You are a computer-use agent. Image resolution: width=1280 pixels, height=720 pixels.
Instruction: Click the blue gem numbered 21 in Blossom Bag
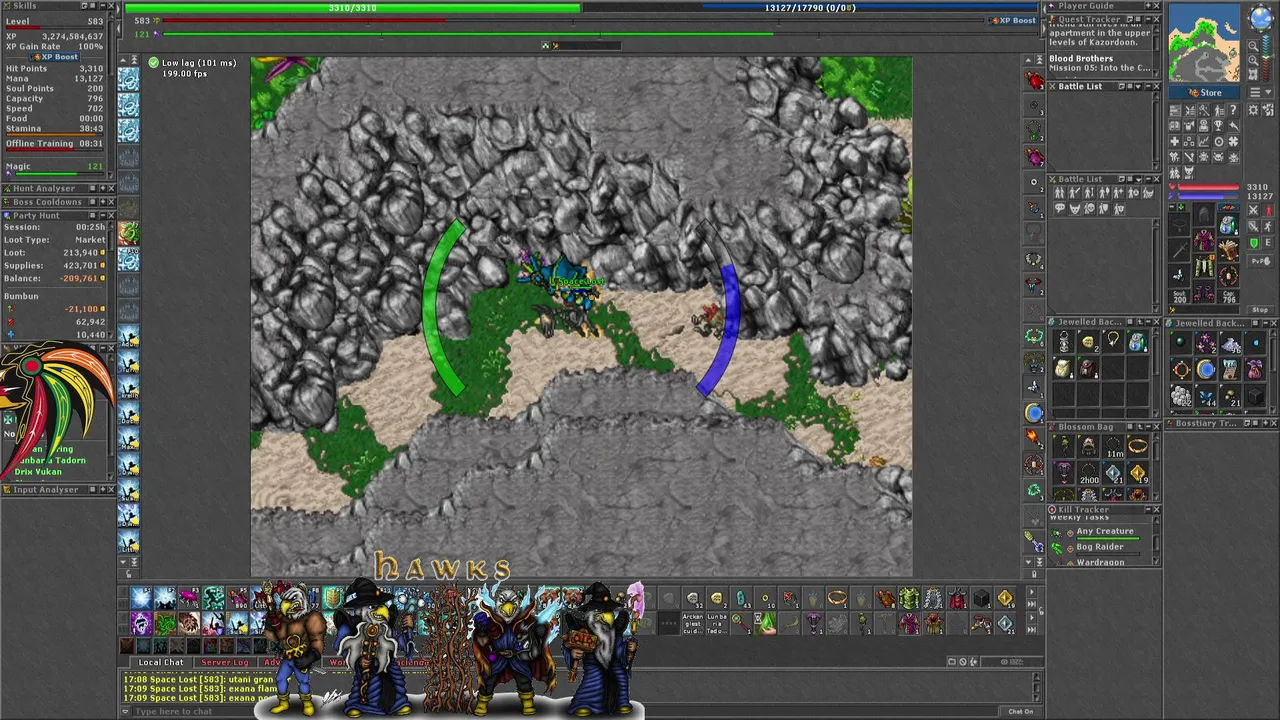pyautogui.click(x=1113, y=473)
